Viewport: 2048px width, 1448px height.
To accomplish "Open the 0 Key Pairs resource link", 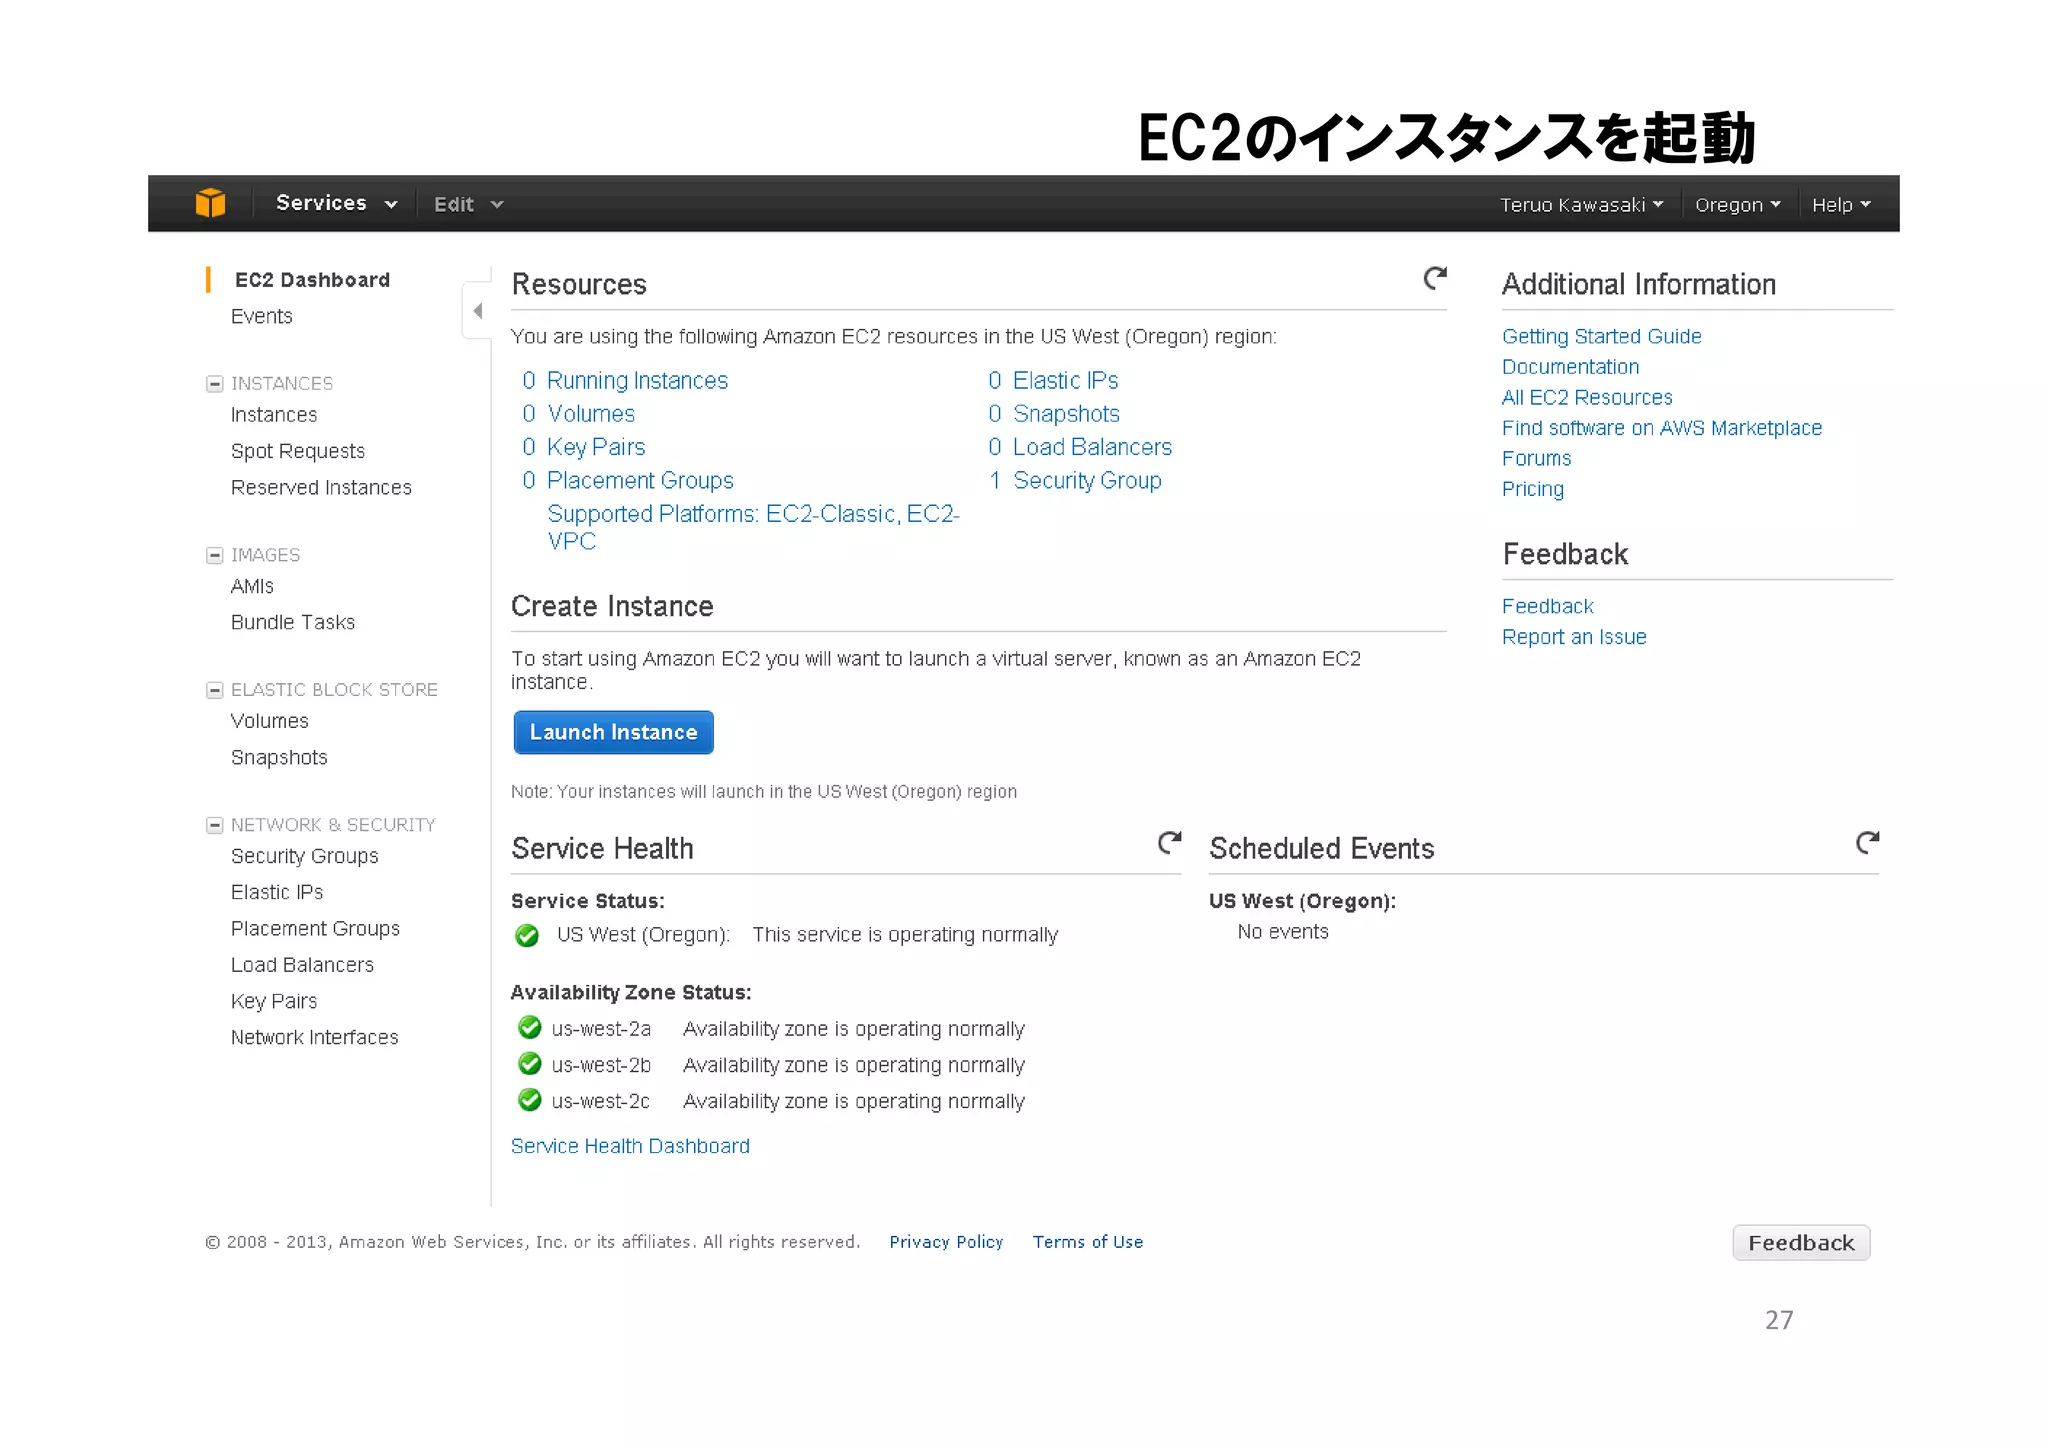I will [584, 447].
